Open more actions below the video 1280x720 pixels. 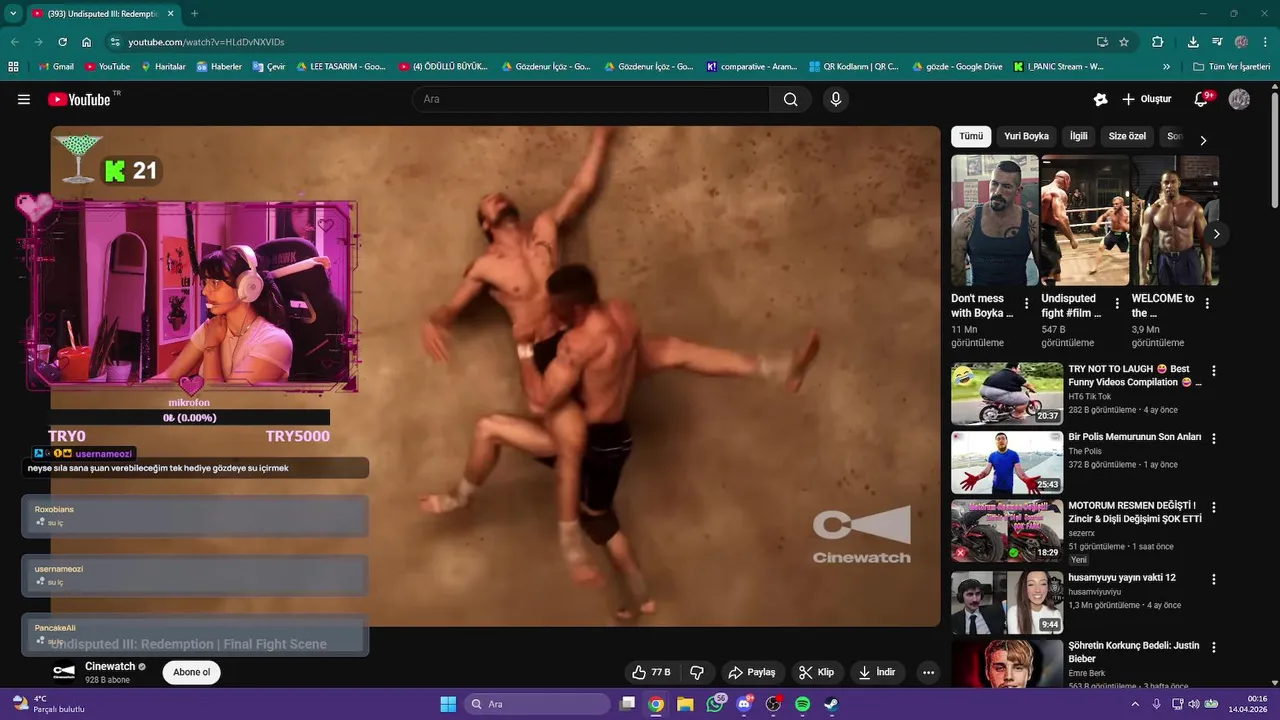[x=928, y=672]
